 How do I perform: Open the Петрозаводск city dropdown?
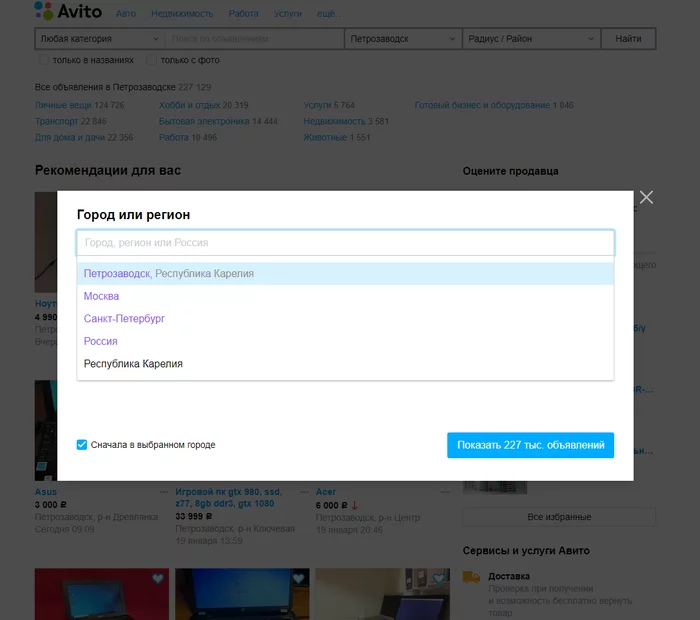(403, 39)
